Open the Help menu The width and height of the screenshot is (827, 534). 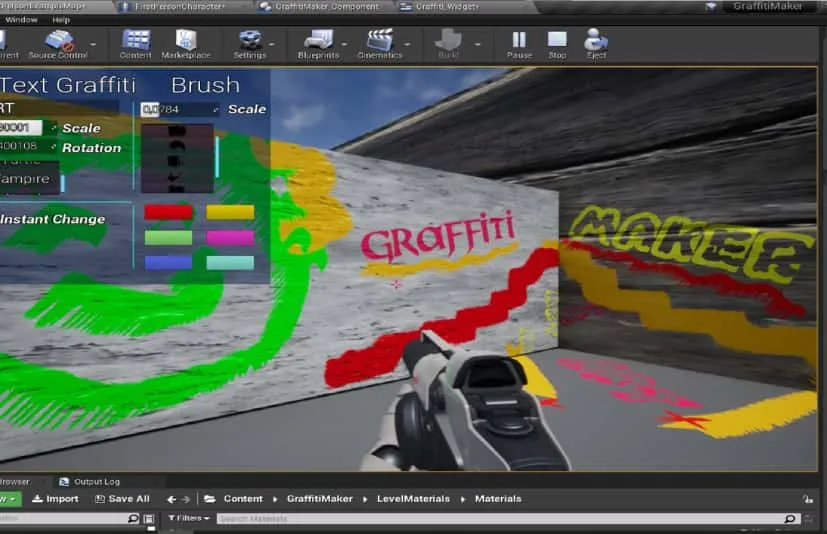pyautogui.click(x=61, y=20)
